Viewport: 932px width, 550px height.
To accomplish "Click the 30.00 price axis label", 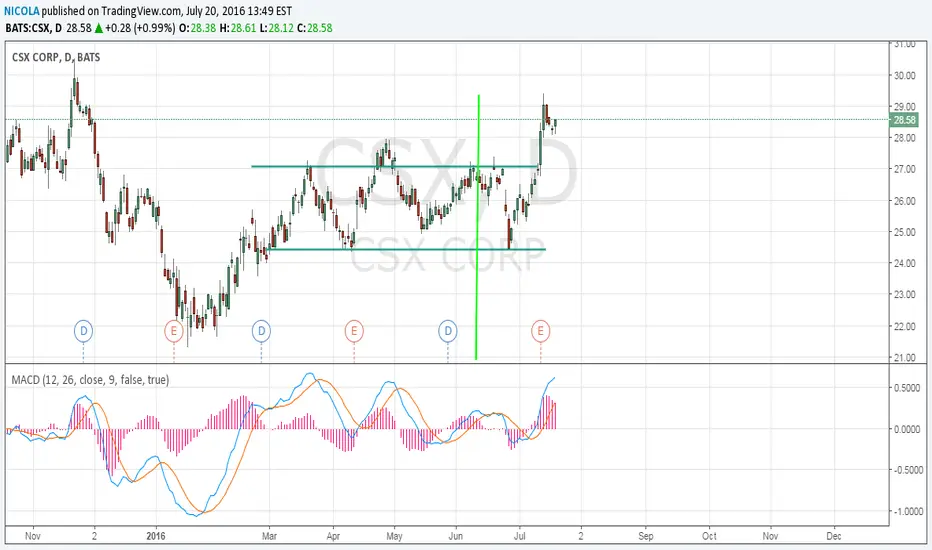I will point(905,76).
